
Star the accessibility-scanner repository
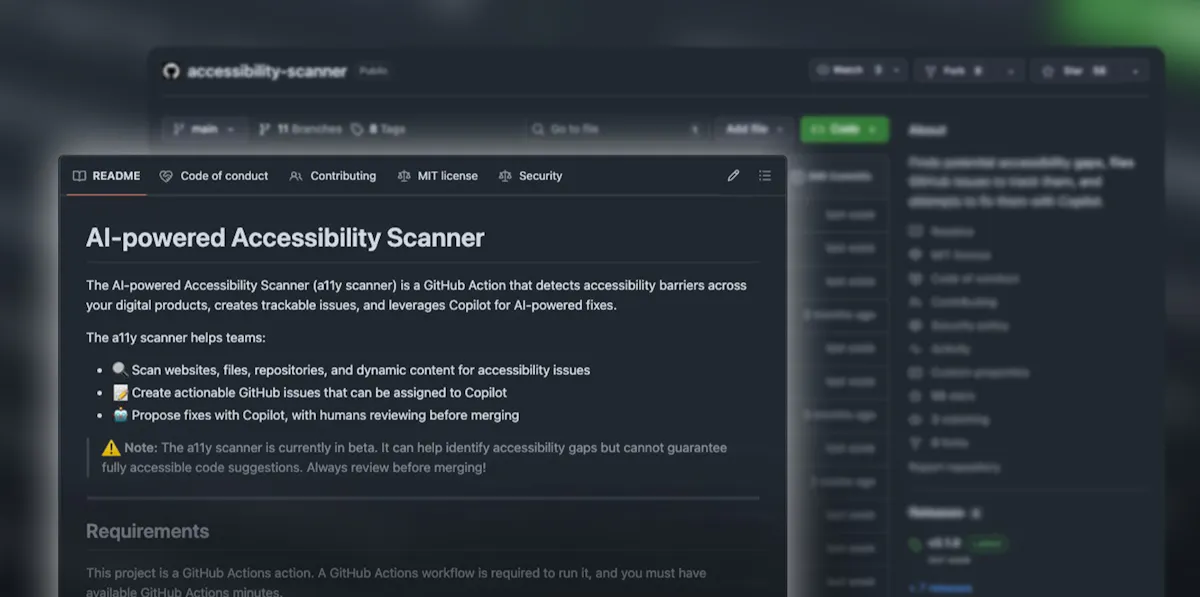[1075, 70]
